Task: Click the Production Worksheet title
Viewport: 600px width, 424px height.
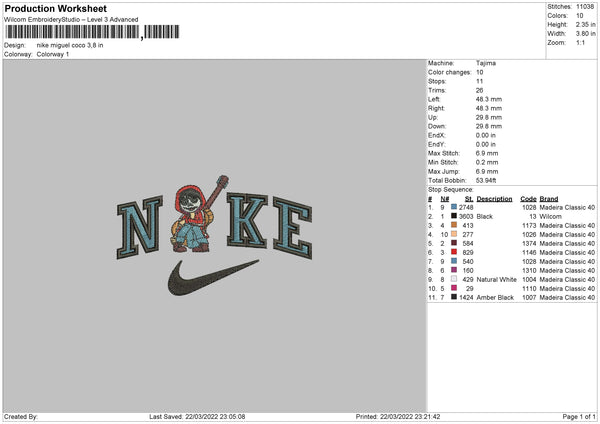Action: tap(55, 8)
